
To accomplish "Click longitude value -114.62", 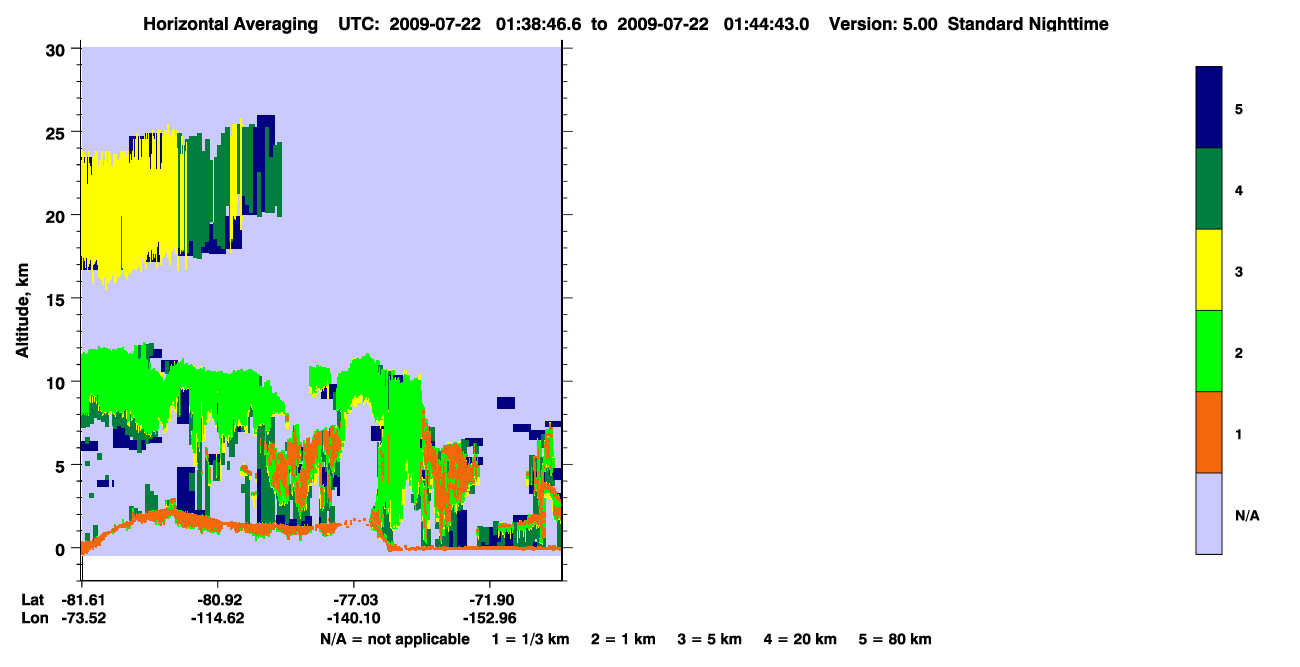I will (x=218, y=617).
